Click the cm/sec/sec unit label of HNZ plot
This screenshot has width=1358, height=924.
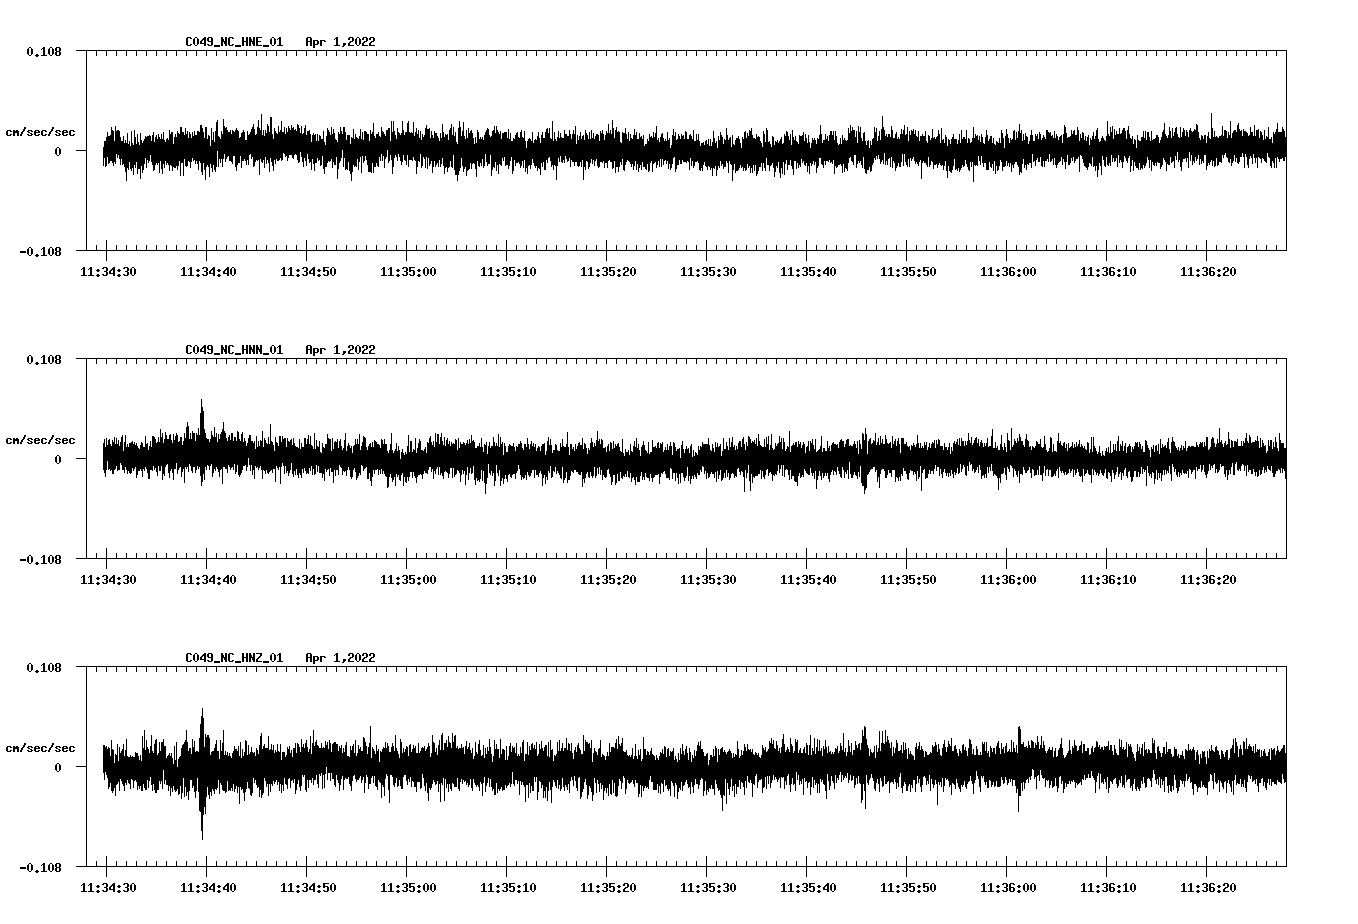pos(40,748)
